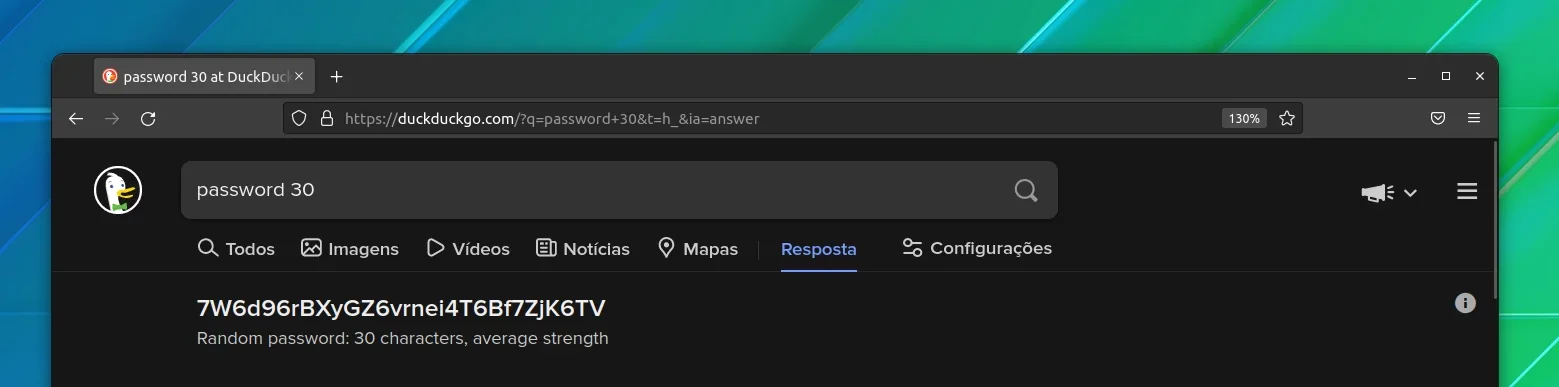Go forward with the forward arrow

[x=112, y=118]
